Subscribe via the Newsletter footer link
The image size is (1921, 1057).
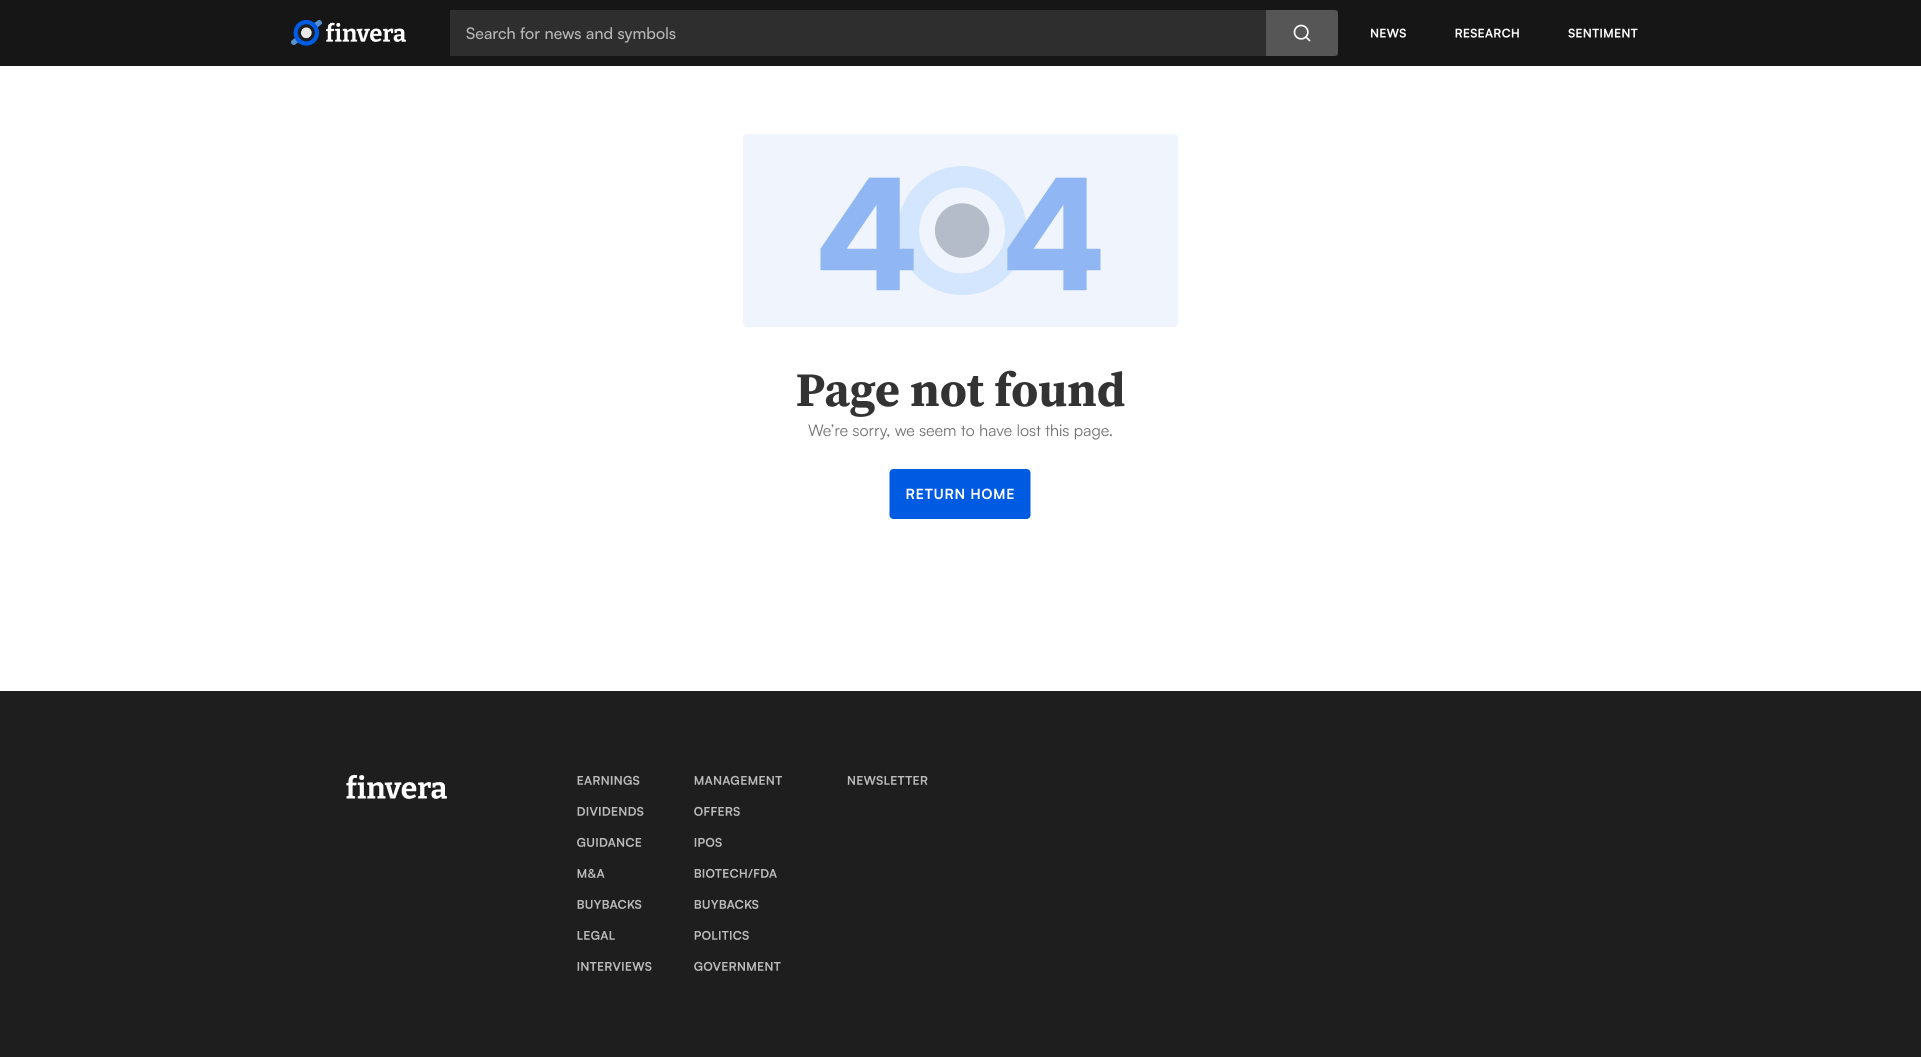887,780
